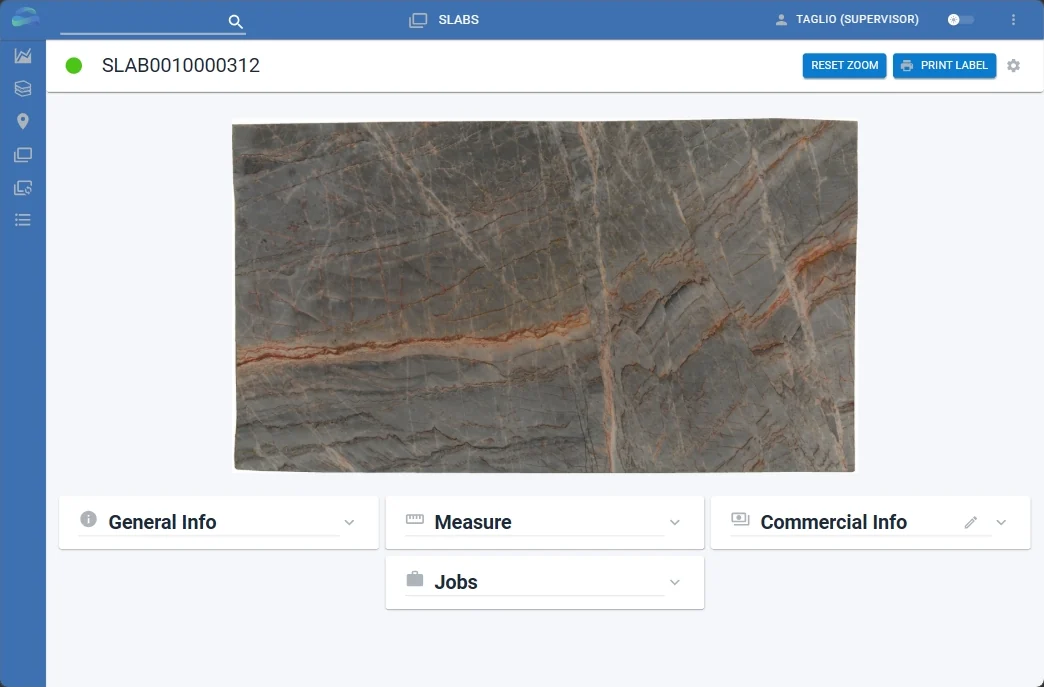
Task: Click the Commercial Info money icon
Action: (740, 519)
